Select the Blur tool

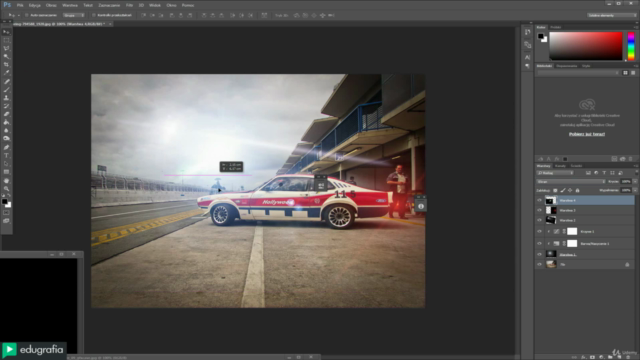pos(6,131)
